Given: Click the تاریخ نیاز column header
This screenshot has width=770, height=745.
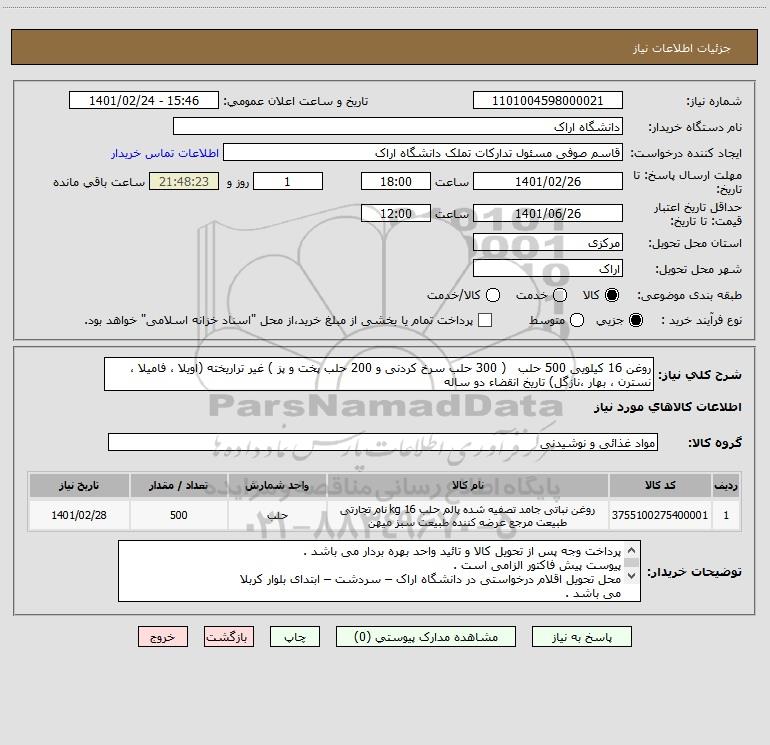Looking at the screenshot, I should (x=79, y=485).
